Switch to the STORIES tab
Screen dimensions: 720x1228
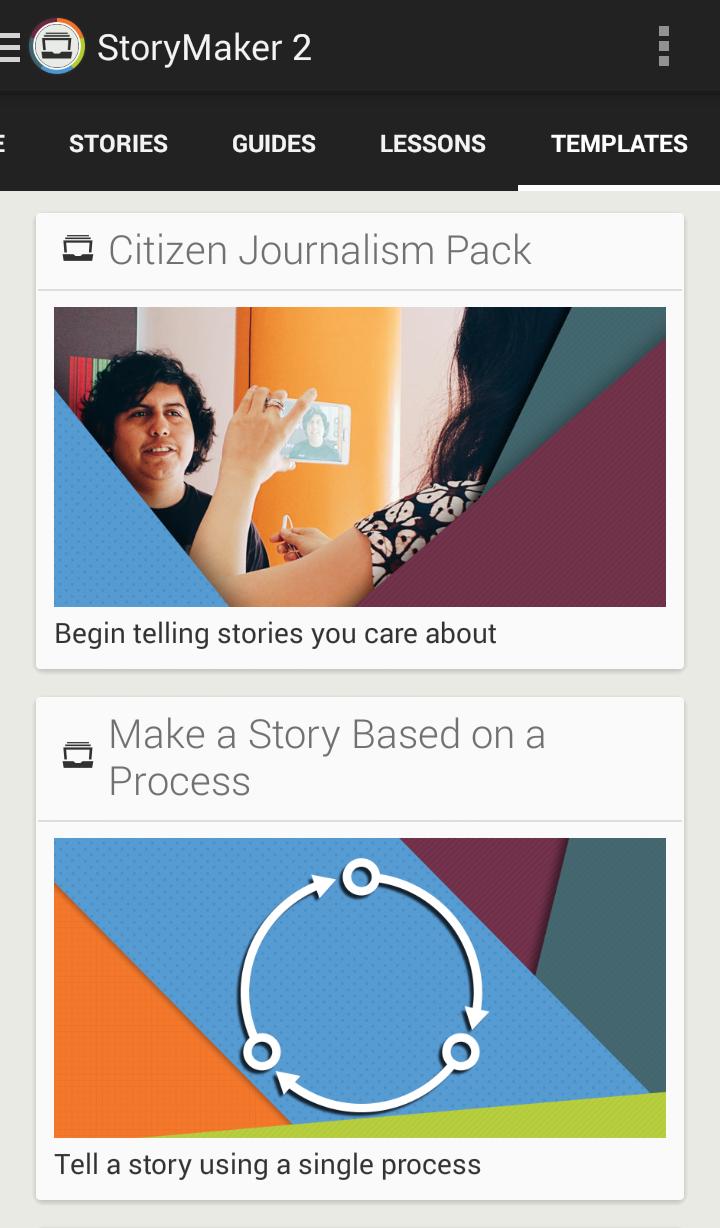point(117,143)
